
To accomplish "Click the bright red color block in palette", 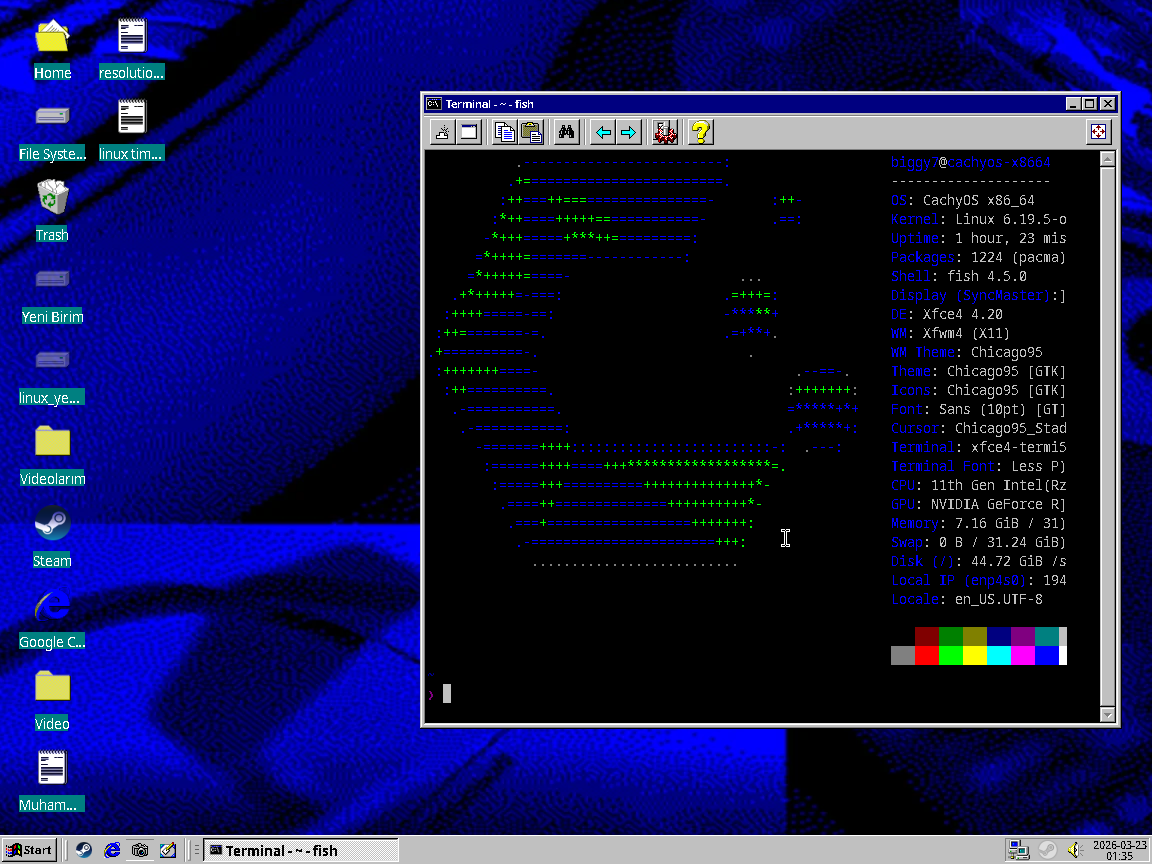I will coord(926,655).
